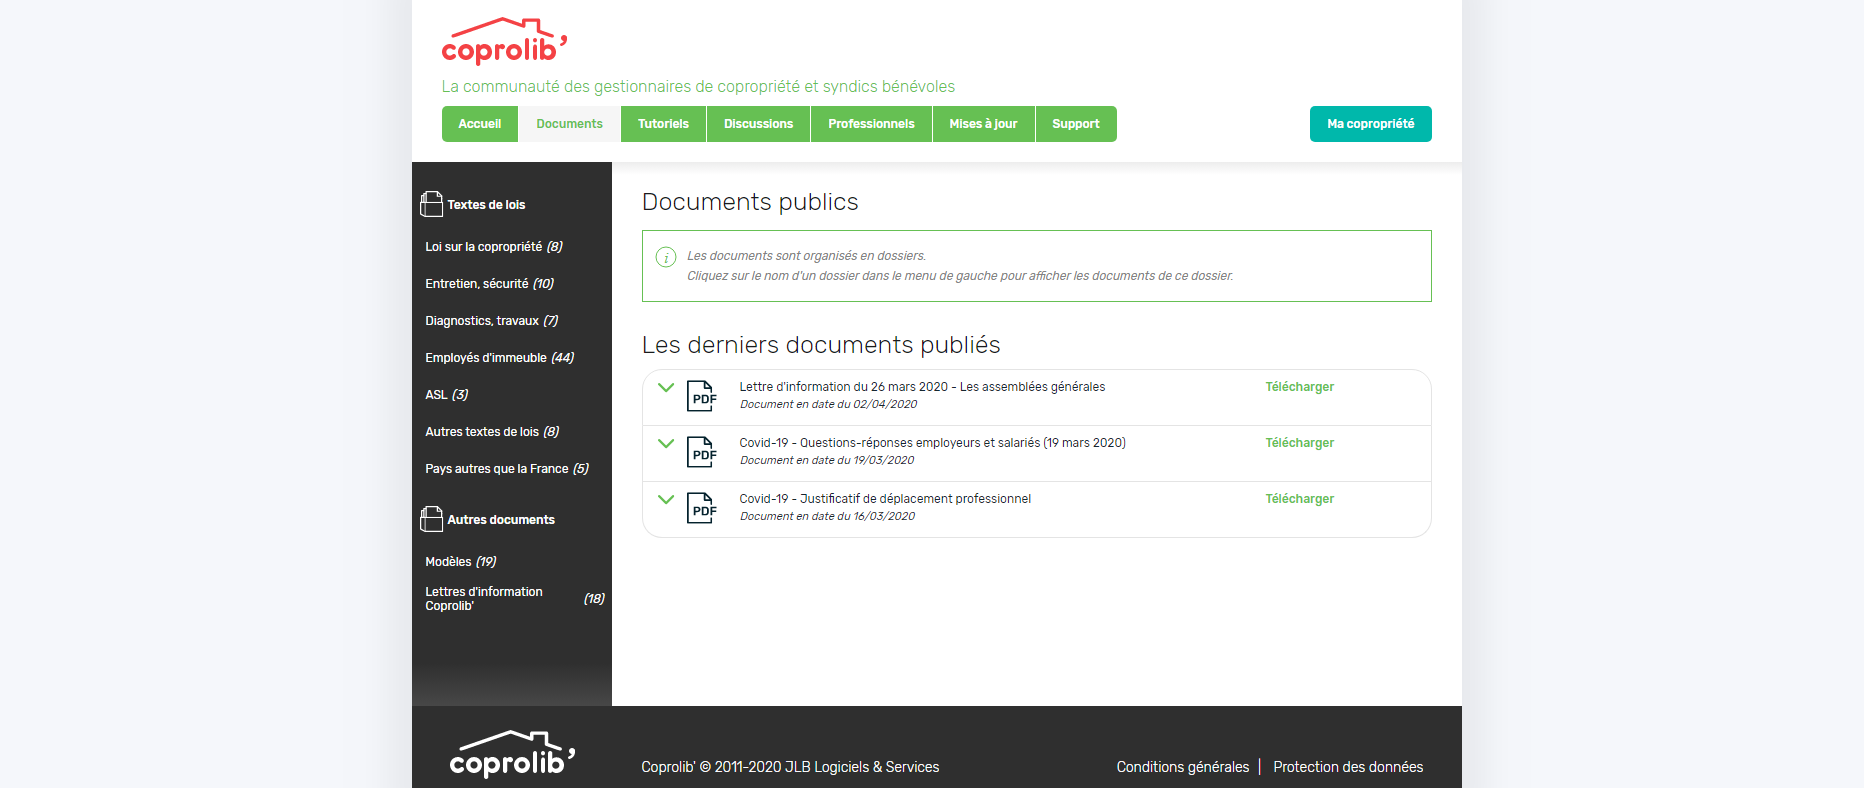Switch to the Discussions tab
Screen dimensions: 1864x788
(x=758, y=124)
